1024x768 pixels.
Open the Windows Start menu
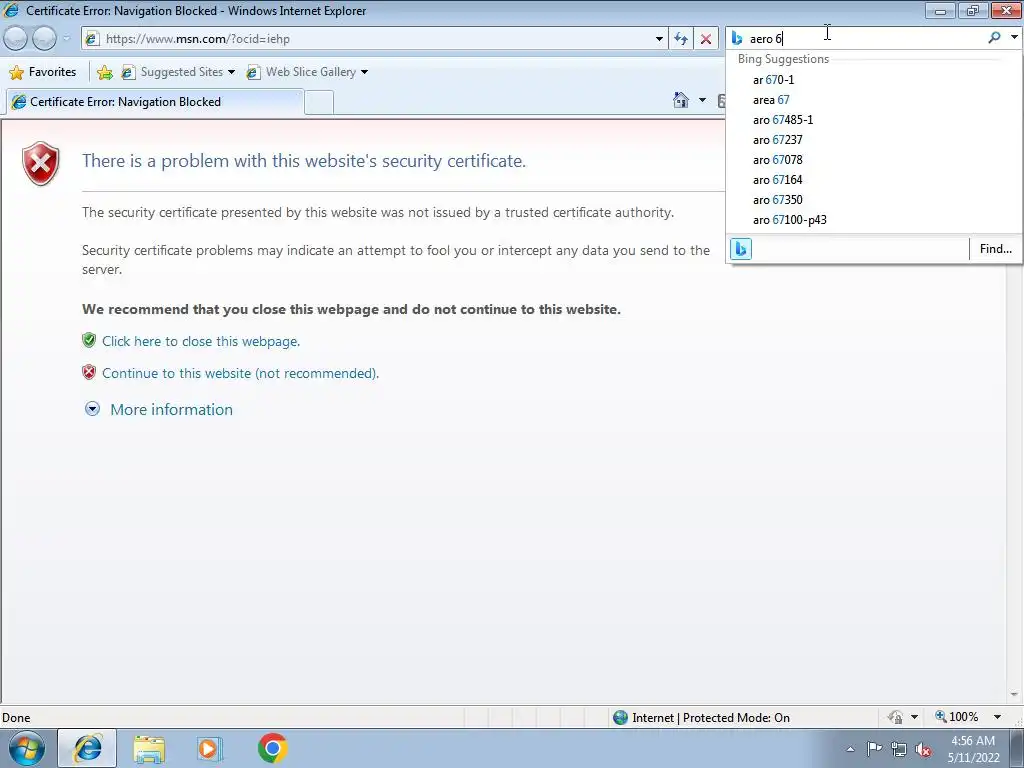point(26,748)
